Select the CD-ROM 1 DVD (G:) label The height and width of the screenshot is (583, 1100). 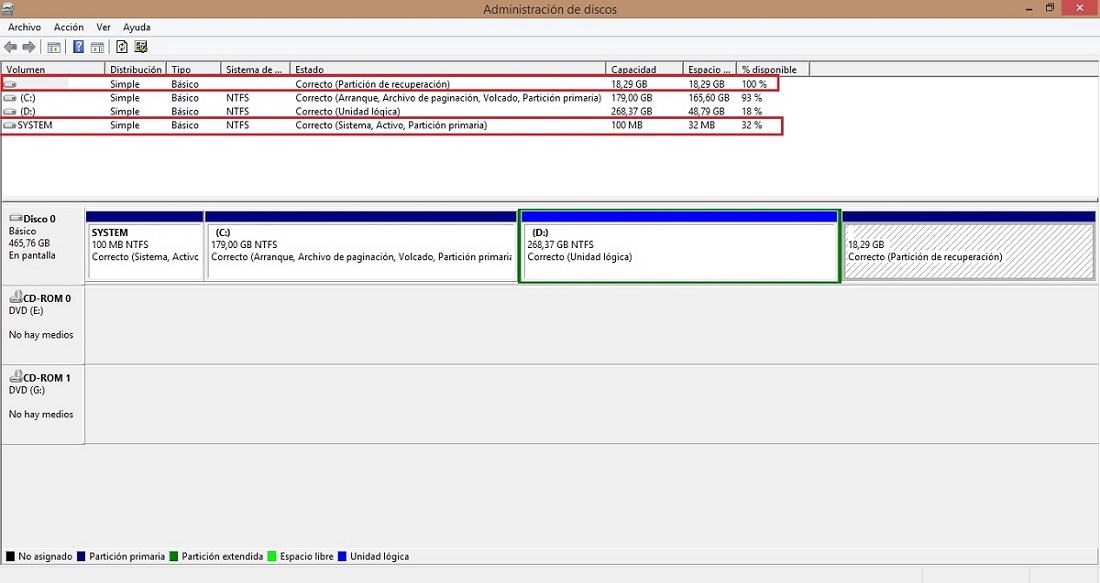point(43,403)
